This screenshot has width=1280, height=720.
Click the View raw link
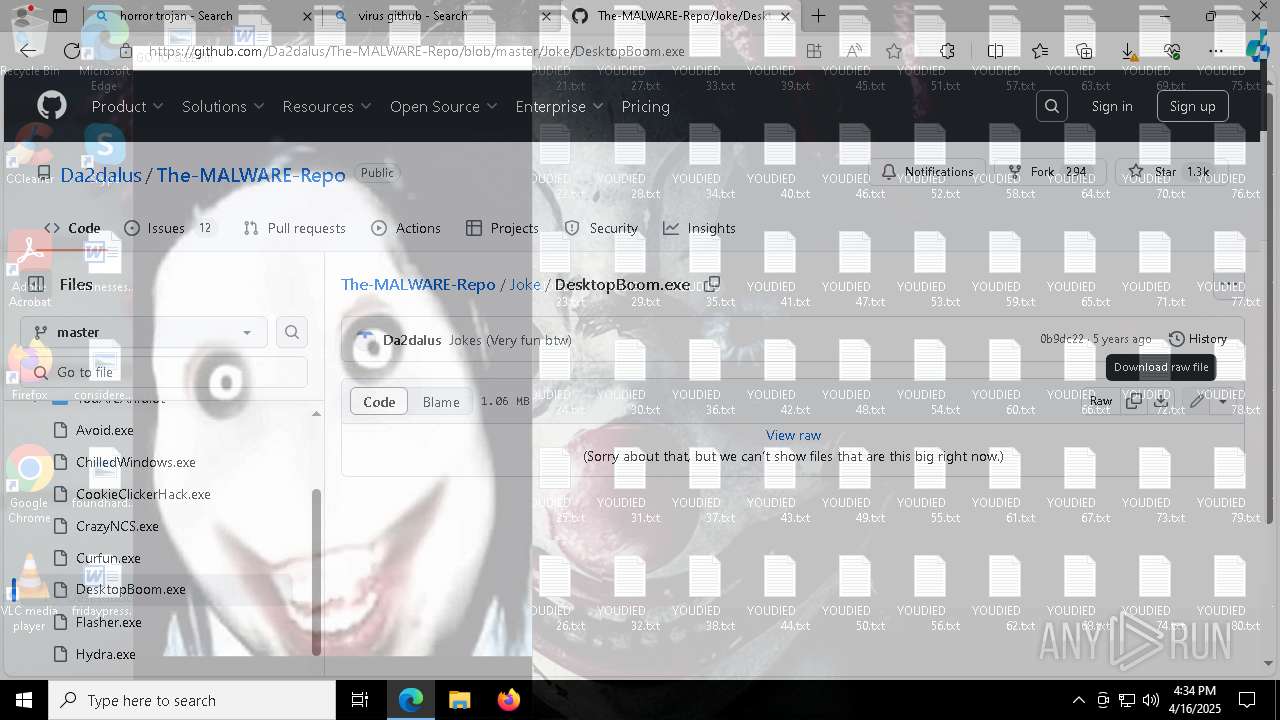tap(793, 435)
